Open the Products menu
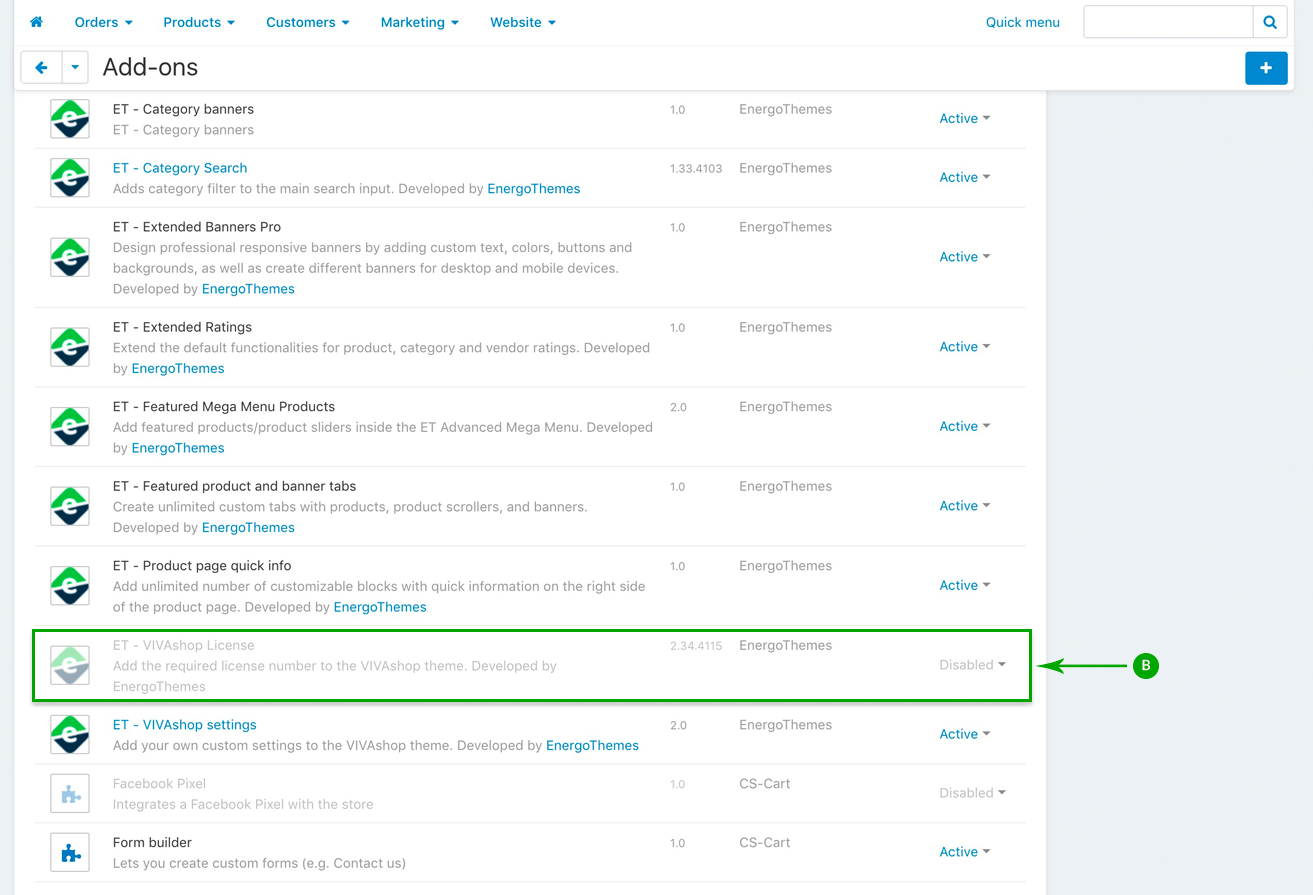1313x895 pixels. 199,22
